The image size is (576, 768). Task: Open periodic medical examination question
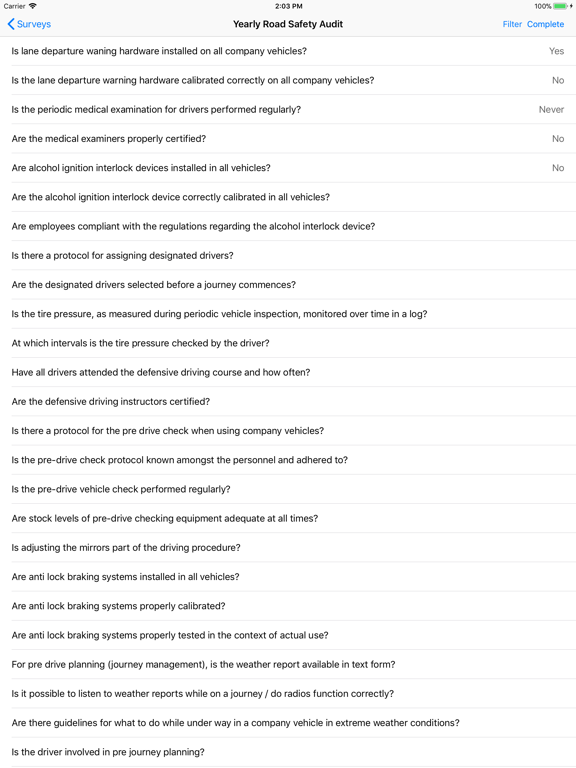click(x=288, y=110)
